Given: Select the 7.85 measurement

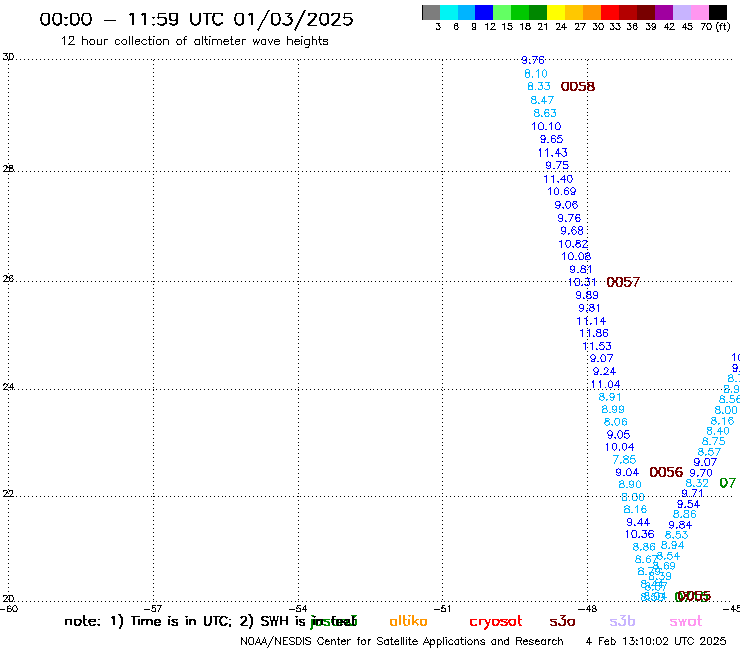Looking at the screenshot, I should pos(624,460).
